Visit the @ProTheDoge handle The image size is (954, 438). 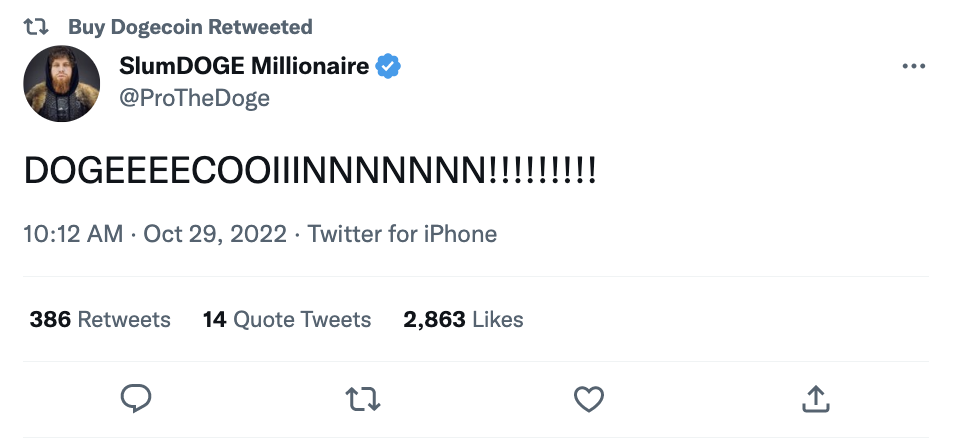click(x=194, y=98)
